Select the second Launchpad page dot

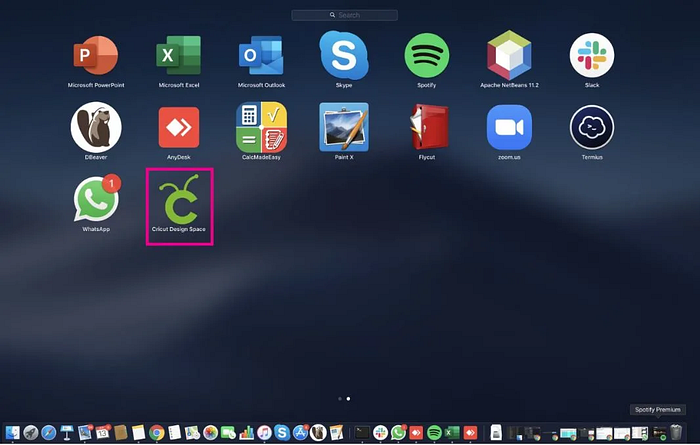pyautogui.click(x=348, y=399)
